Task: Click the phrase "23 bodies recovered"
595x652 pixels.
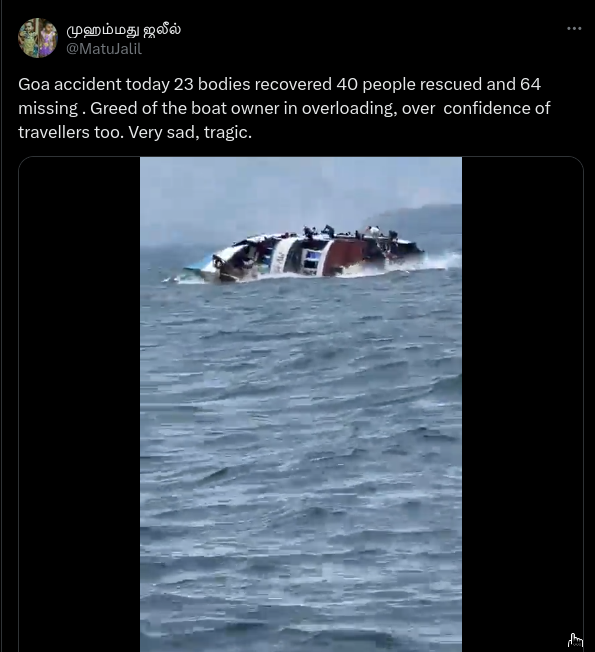Action: (x=254, y=84)
